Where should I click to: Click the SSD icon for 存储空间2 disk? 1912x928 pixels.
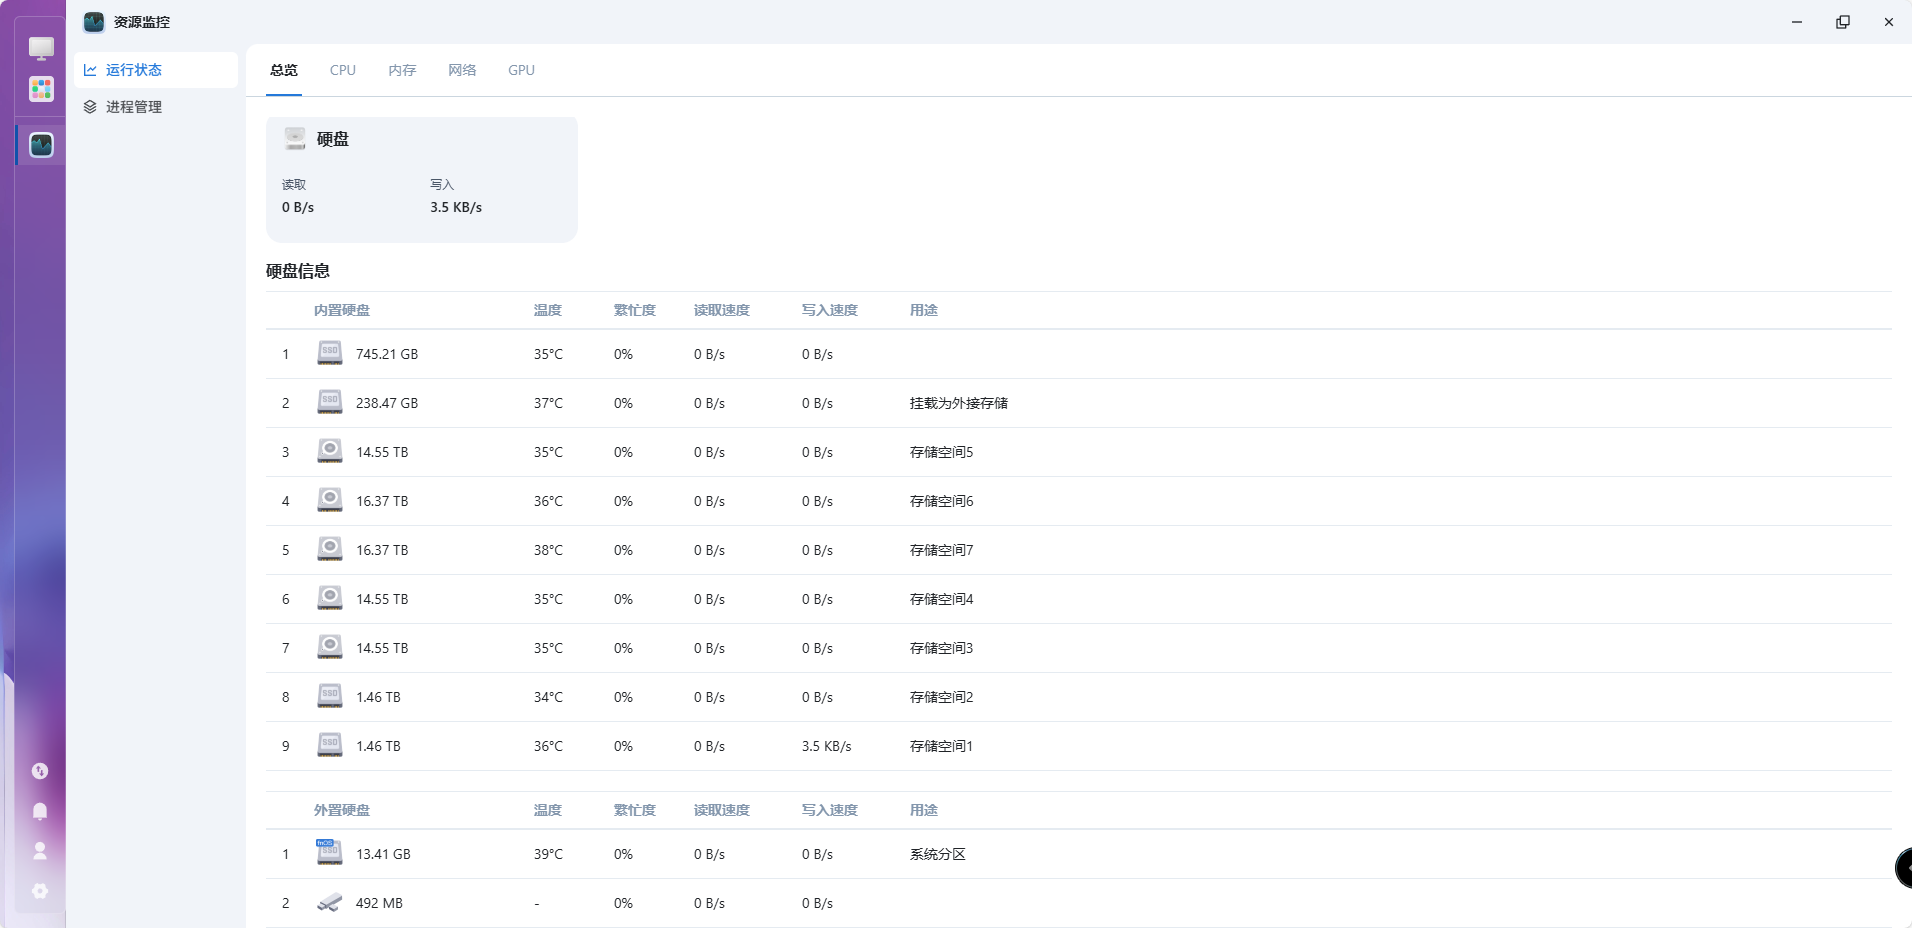pos(330,696)
